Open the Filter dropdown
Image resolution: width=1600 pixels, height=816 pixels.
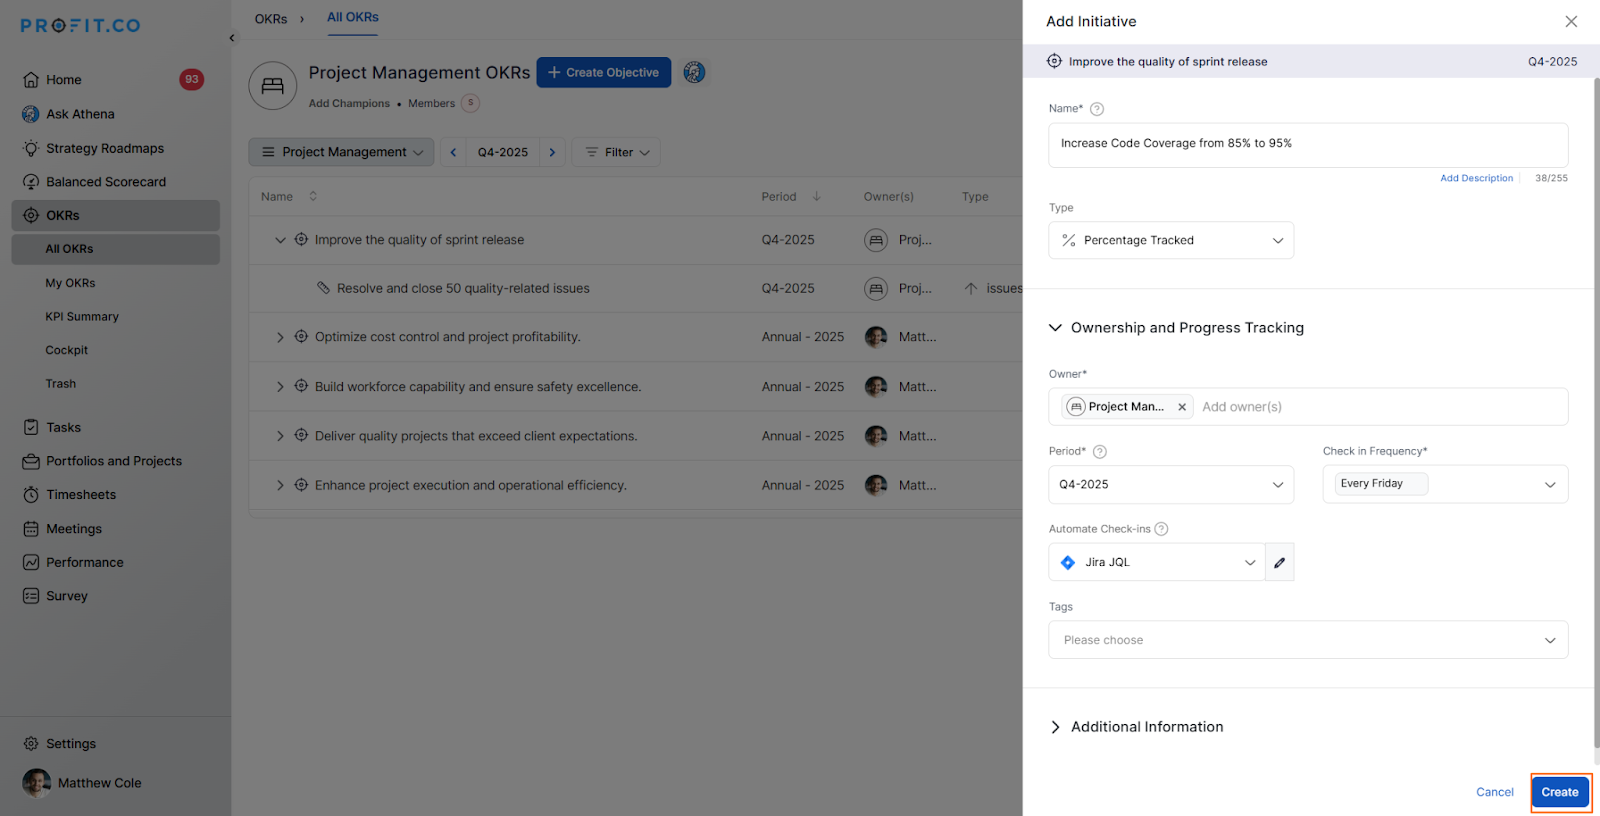pyautogui.click(x=616, y=152)
